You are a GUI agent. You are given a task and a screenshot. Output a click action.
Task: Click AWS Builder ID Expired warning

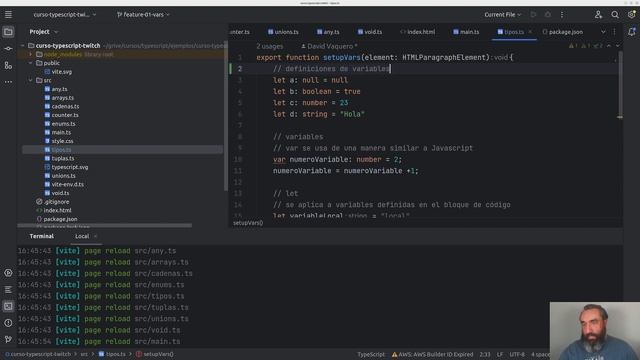pos(433,354)
